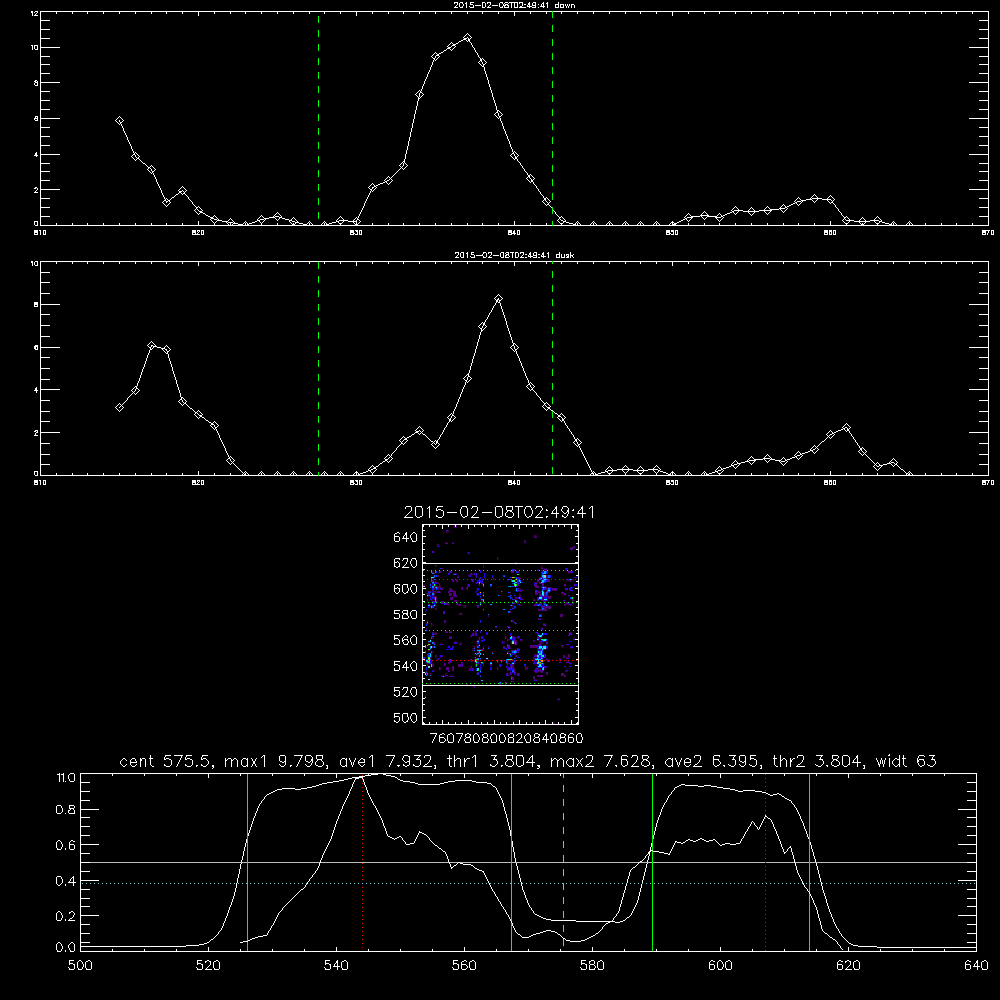
Task: Click the 840 x-axis label of the dawn plot
Action: pyautogui.click(x=514, y=233)
